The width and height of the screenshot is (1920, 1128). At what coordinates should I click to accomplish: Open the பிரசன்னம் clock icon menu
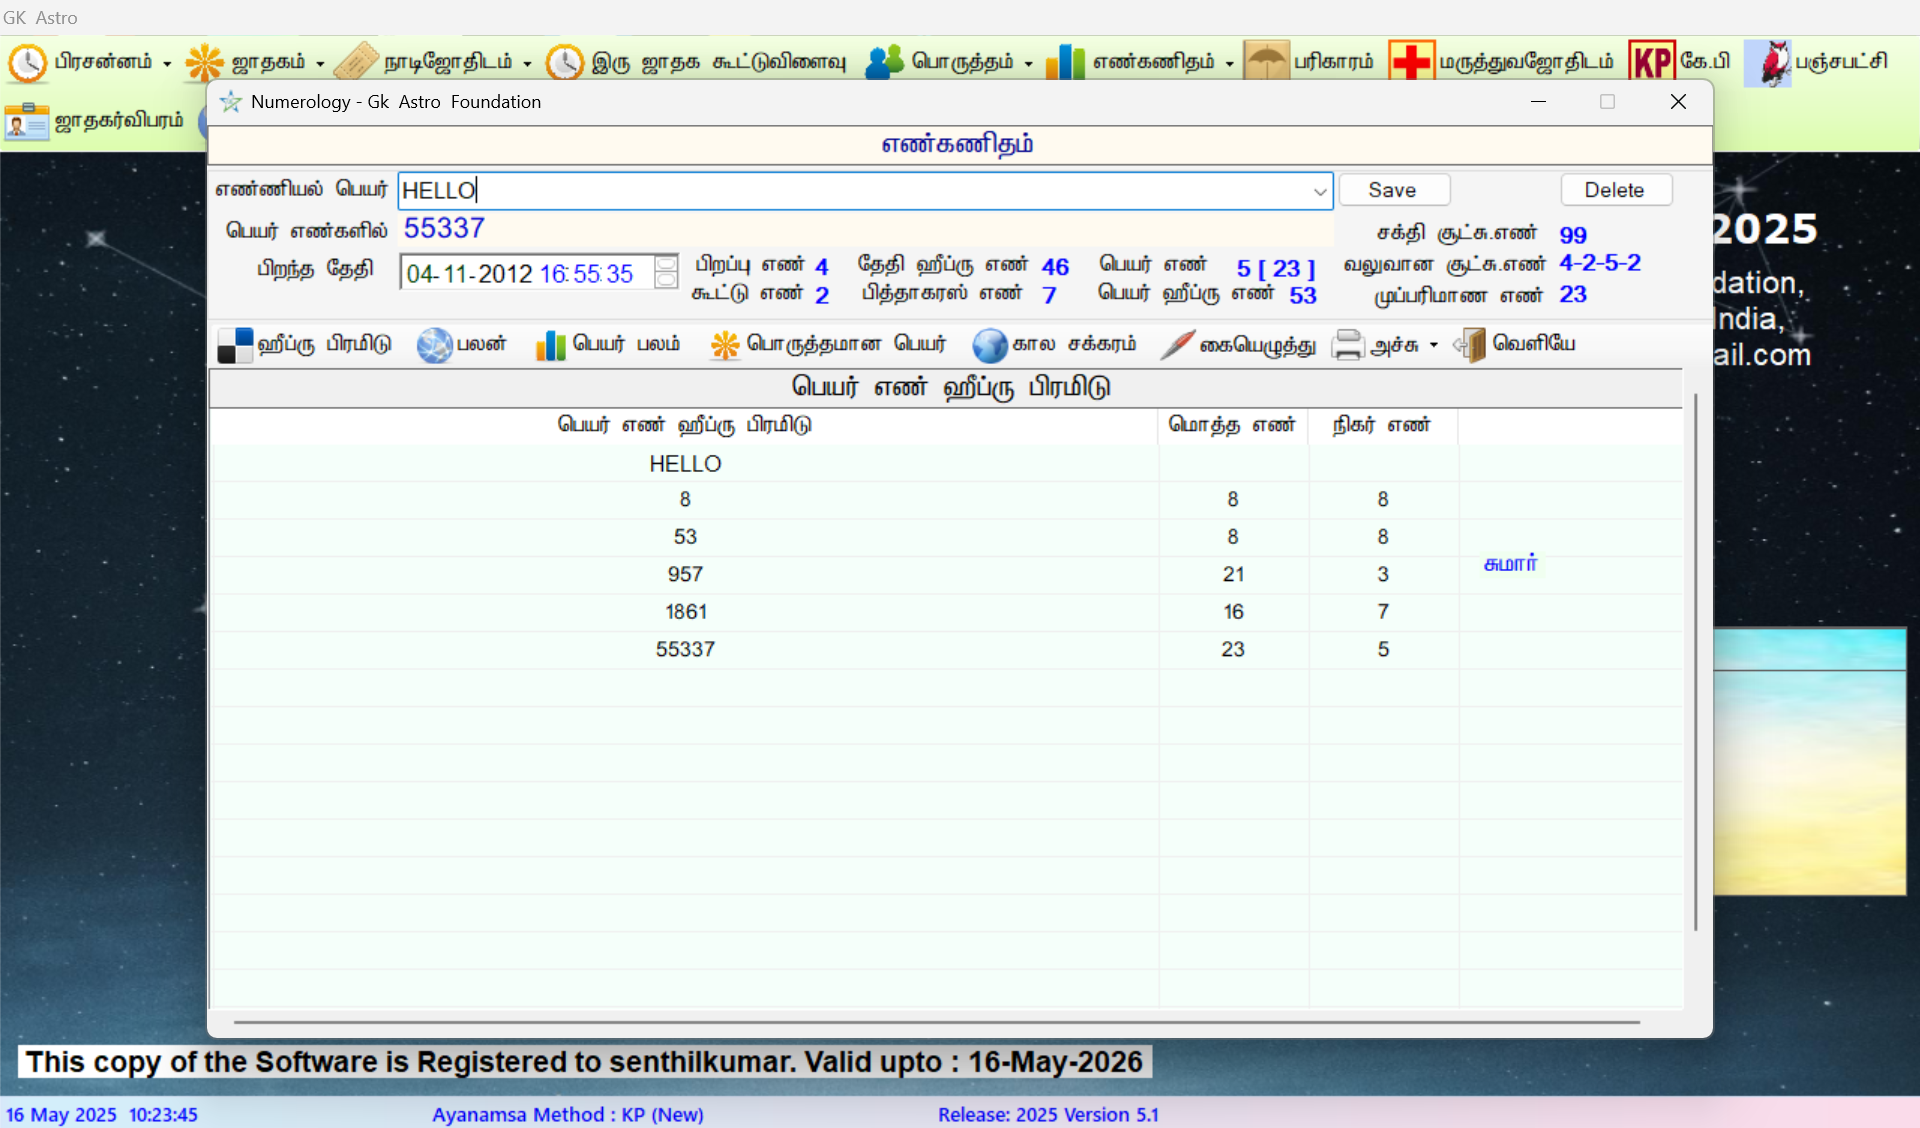27,63
